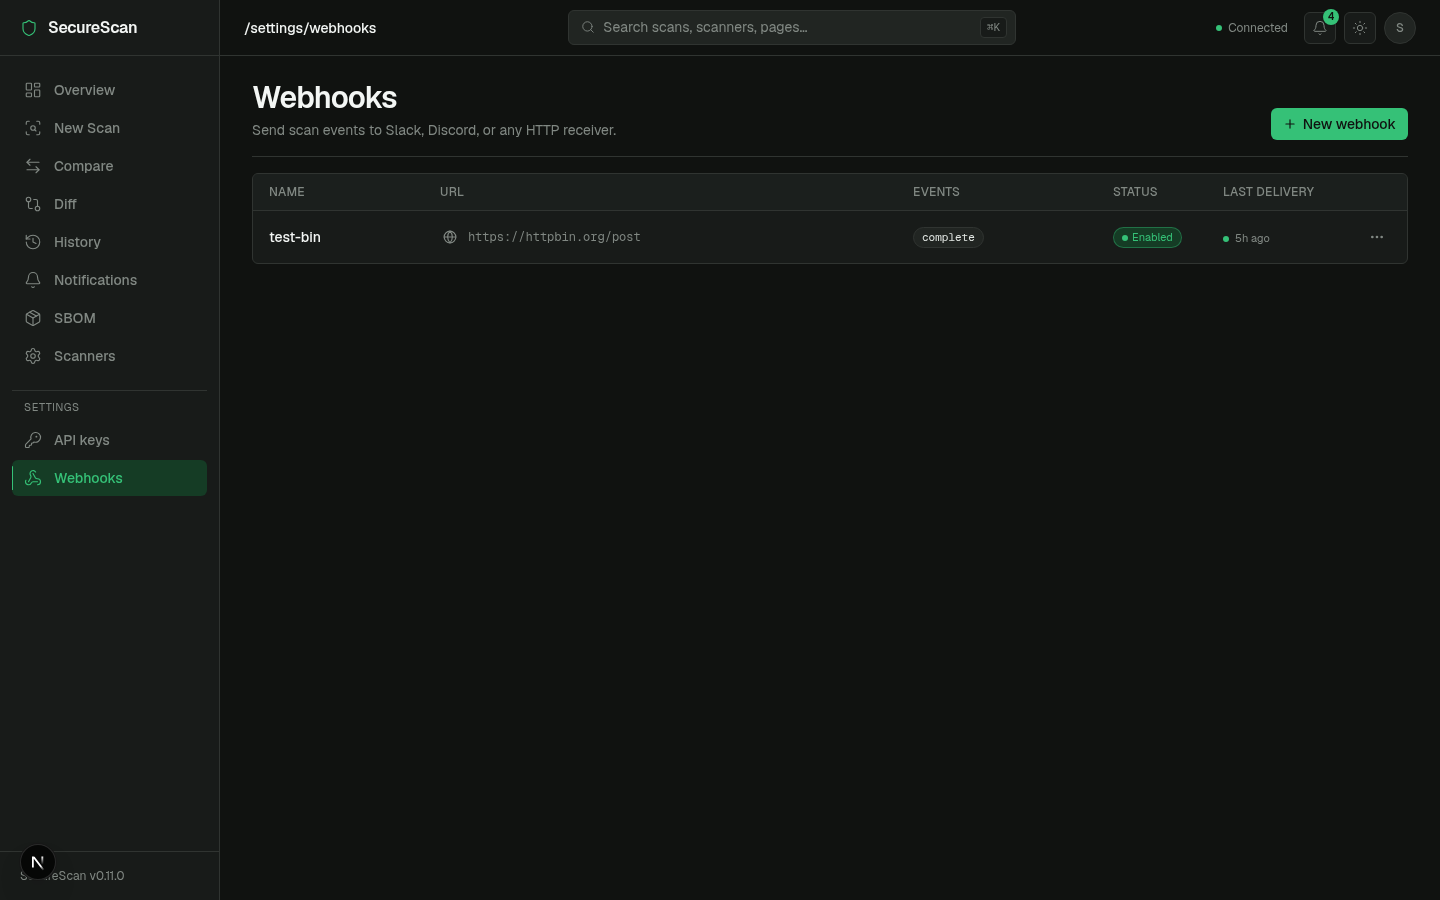Image resolution: width=1440 pixels, height=900 pixels.
Task: Click the New Scan sidebar icon
Action: click(x=33, y=128)
